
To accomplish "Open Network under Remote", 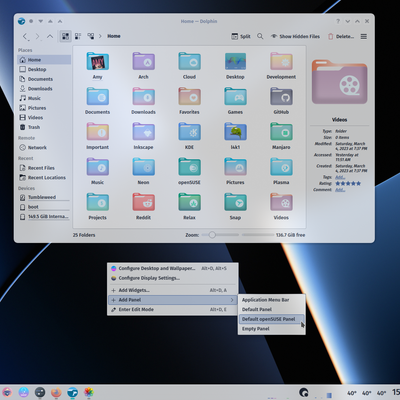I will [x=44, y=148].
